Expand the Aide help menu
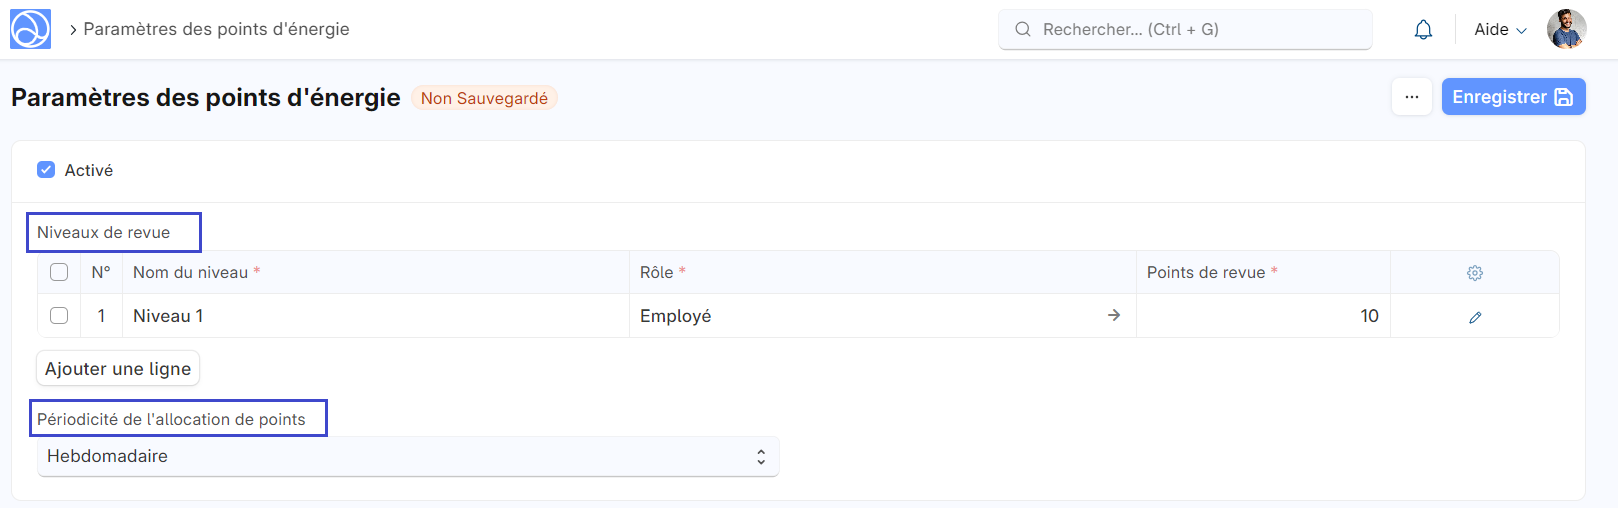Image resolution: width=1618 pixels, height=508 pixels. (1500, 30)
